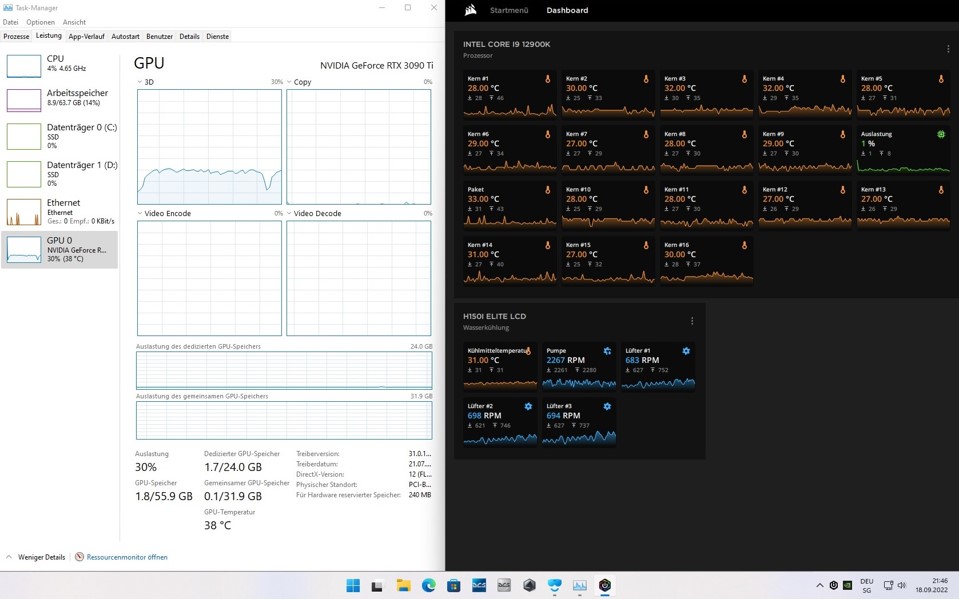Screen dimensions: 959x600
Task: Open the Video Encode graph dropdown
Action: point(139,213)
